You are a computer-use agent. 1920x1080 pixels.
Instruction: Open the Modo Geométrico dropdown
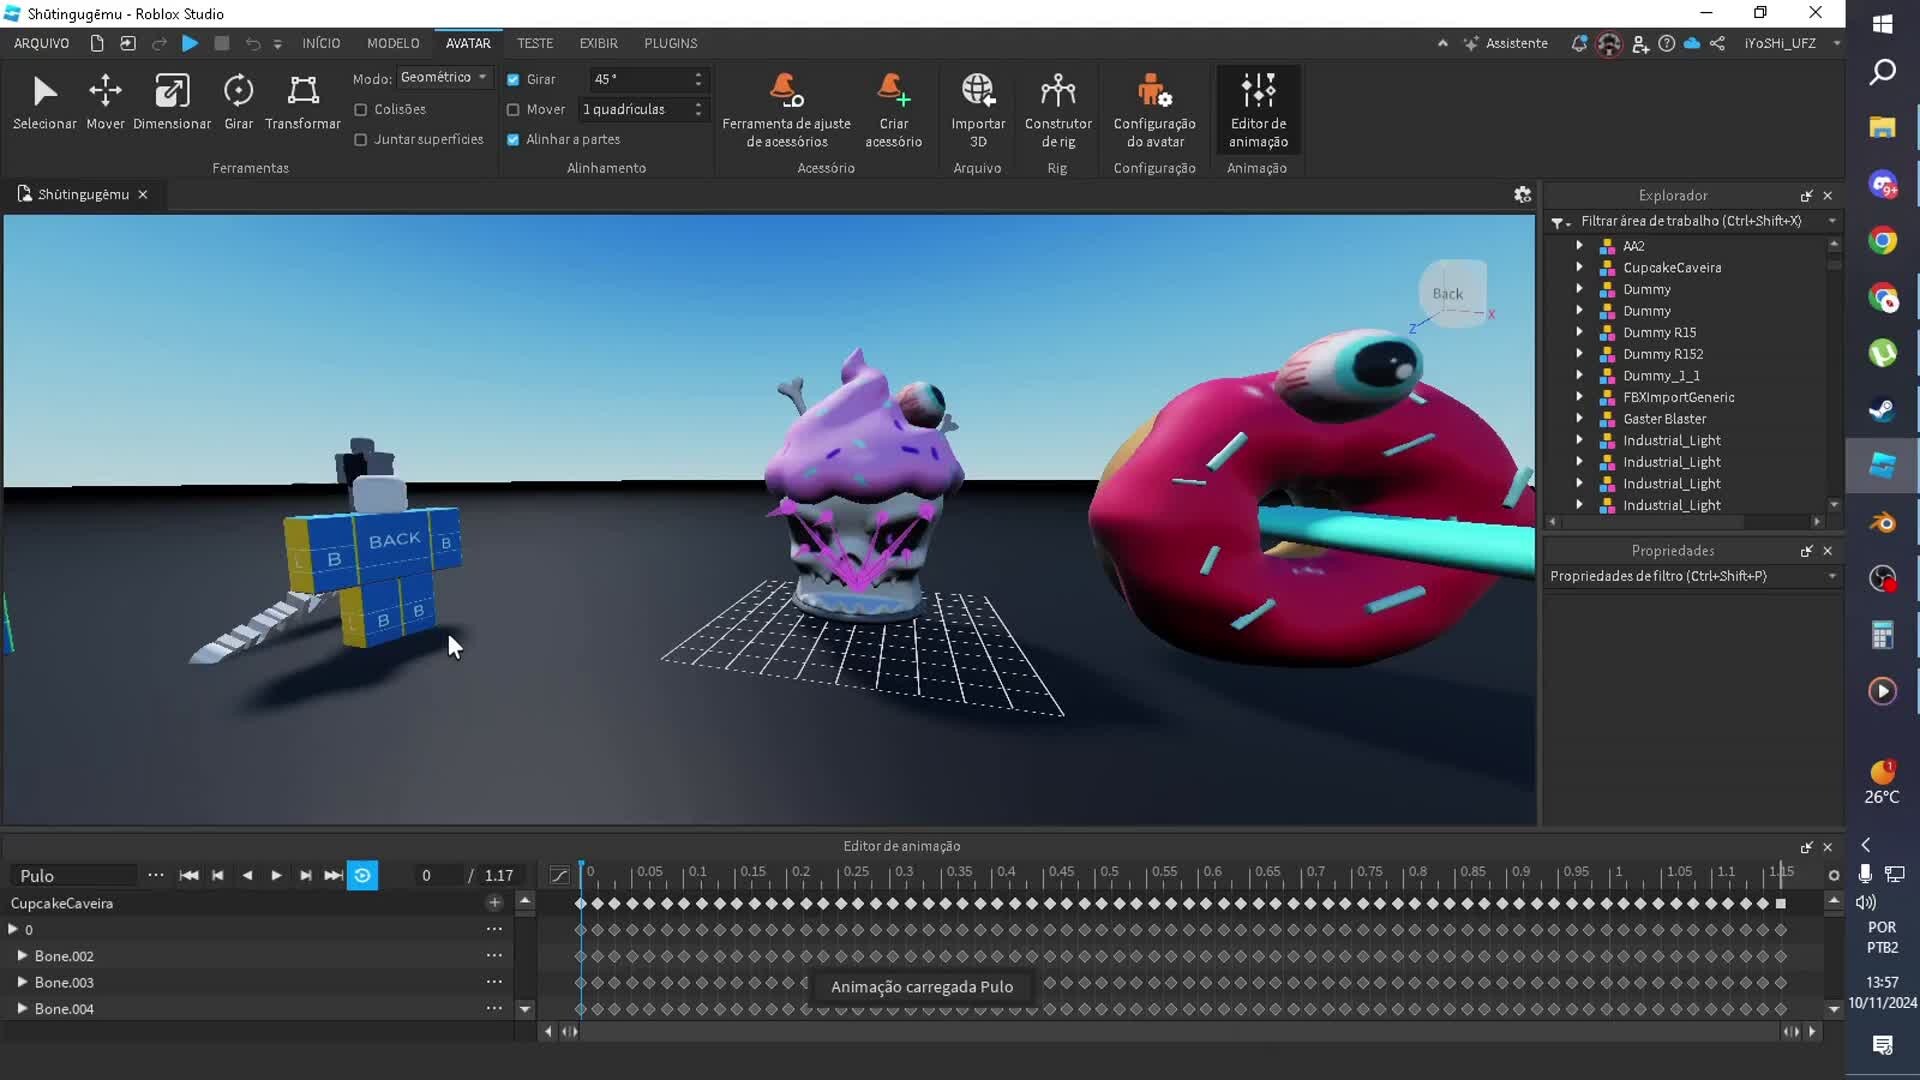[444, 77]
